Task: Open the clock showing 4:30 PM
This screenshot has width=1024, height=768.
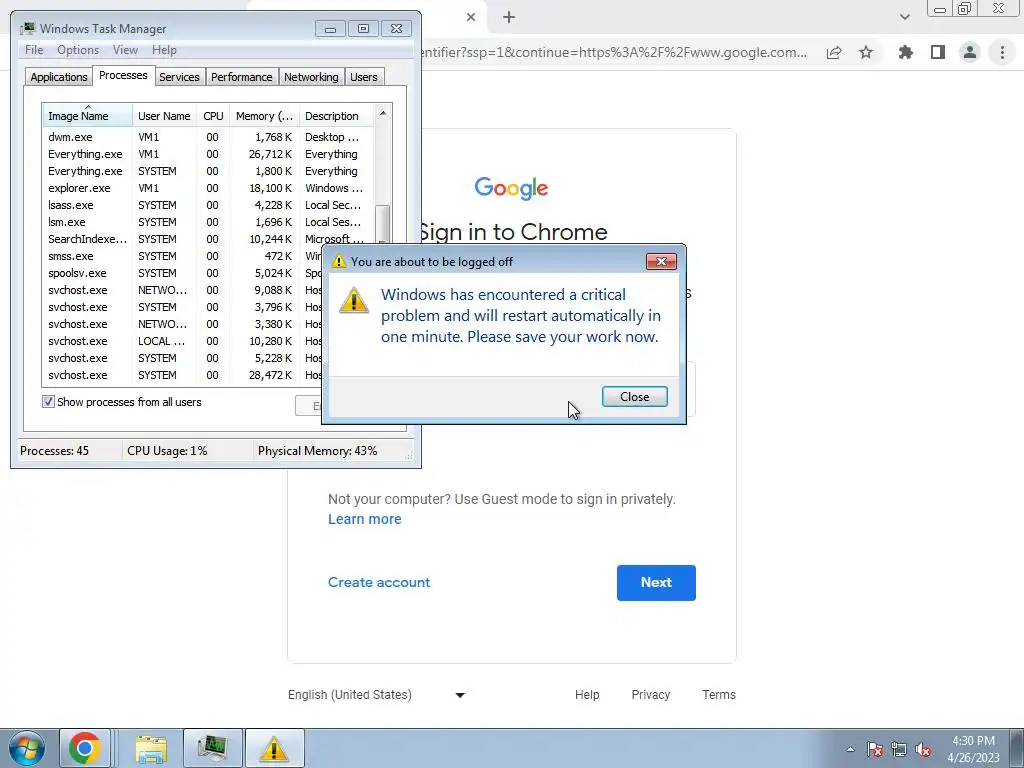Action: point(973,749)
